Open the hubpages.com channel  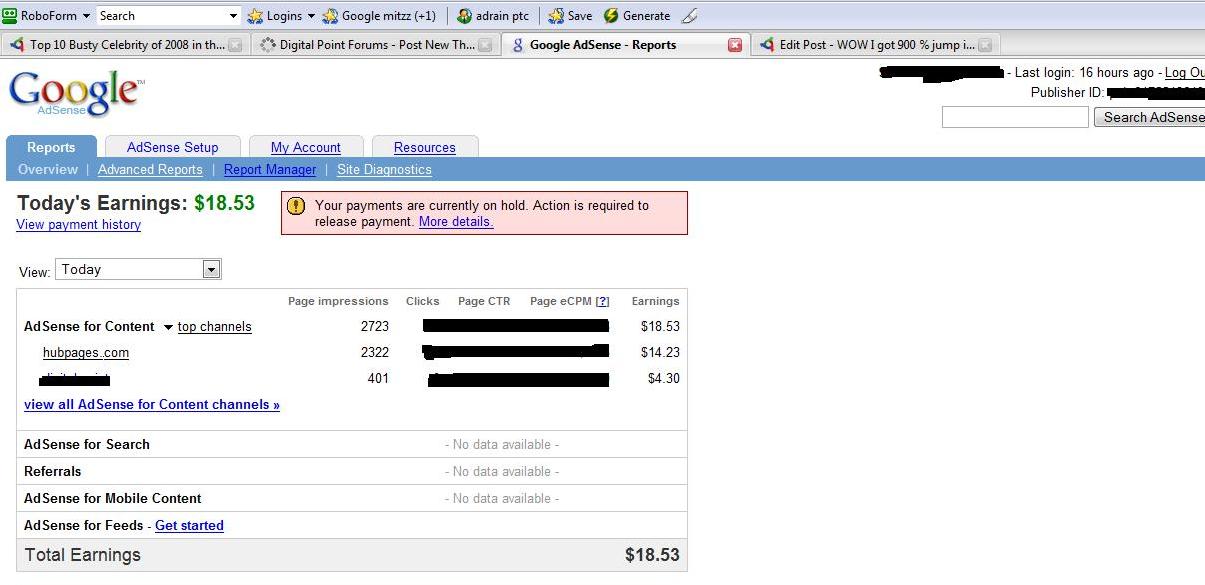86,353
